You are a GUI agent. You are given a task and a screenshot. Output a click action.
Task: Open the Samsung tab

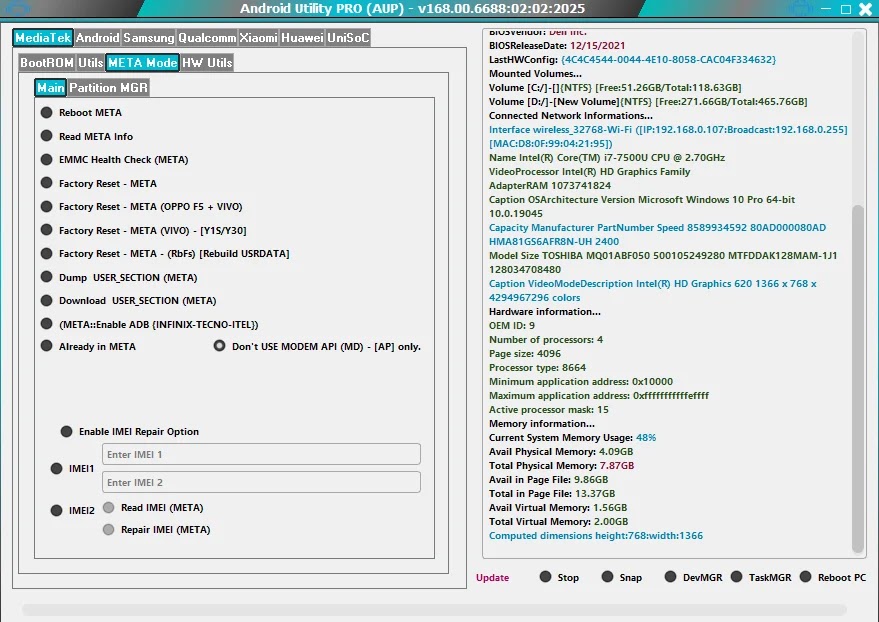149,38
